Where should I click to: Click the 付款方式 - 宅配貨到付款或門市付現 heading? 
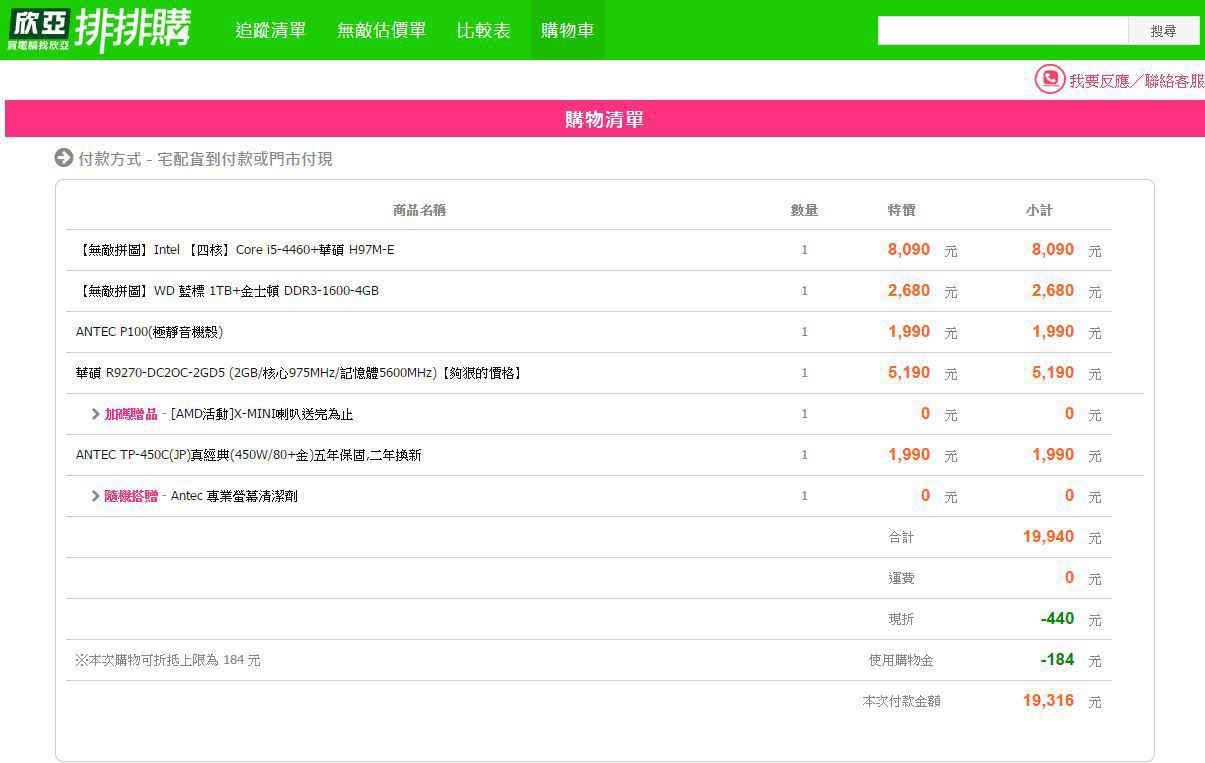click(205, 159)
